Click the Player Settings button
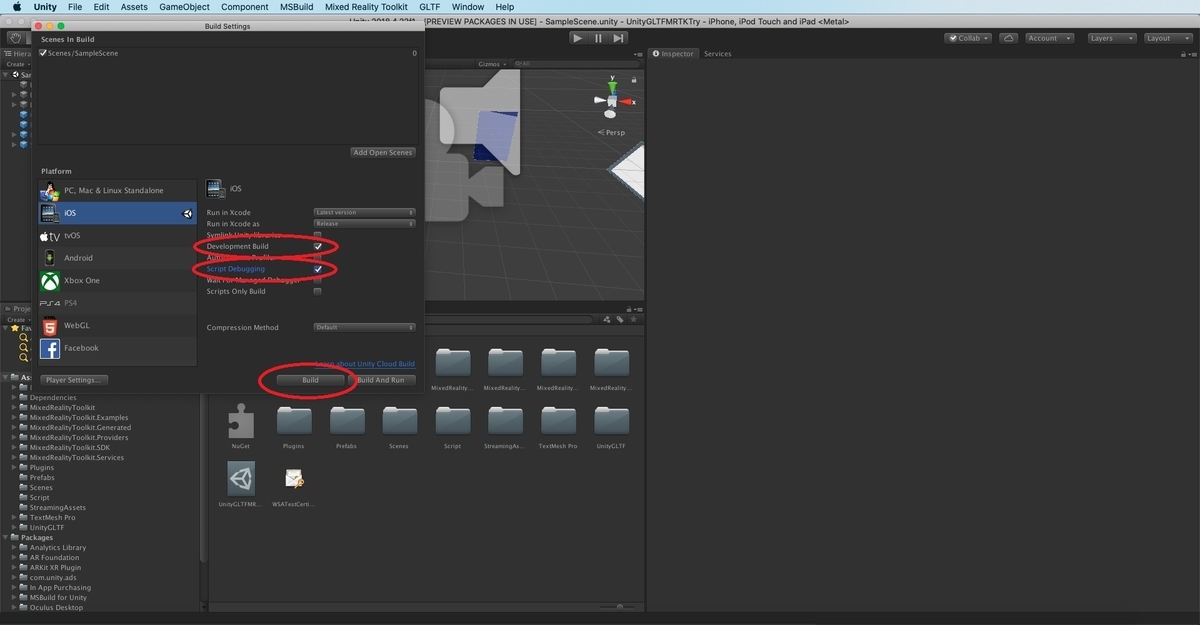This screenshot has height=625, width=1200. pos(75,380)
